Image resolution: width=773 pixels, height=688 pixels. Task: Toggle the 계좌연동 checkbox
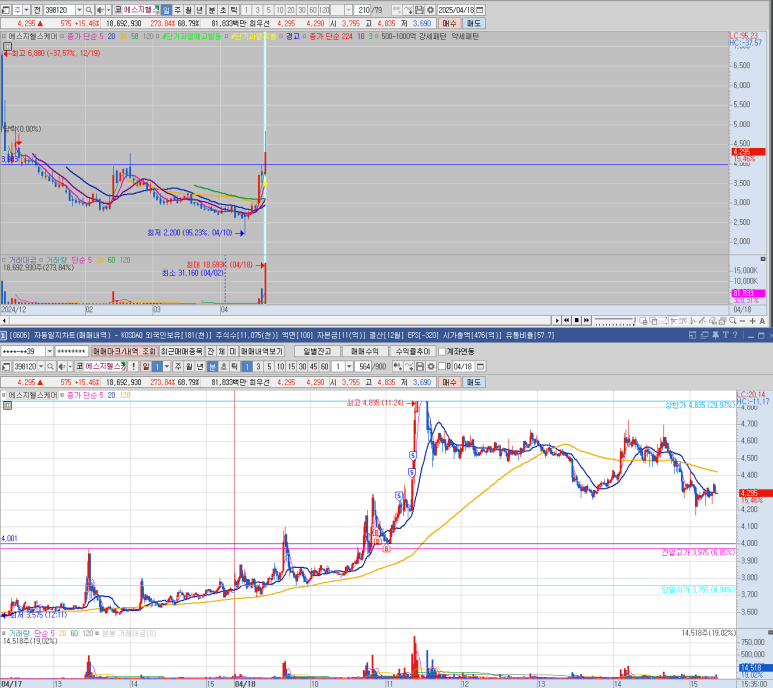point(442,351)
